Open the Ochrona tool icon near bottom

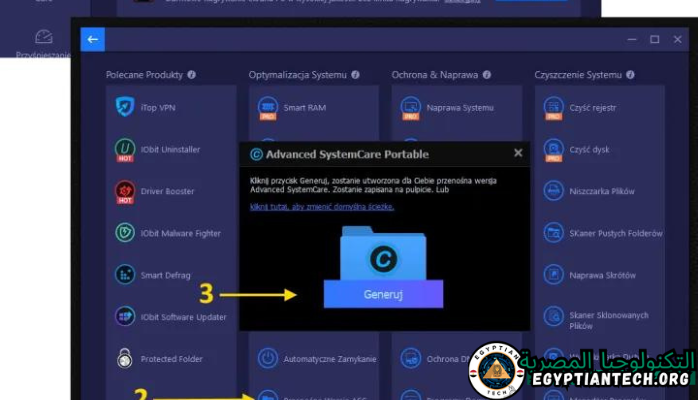[x=410, y=359]
